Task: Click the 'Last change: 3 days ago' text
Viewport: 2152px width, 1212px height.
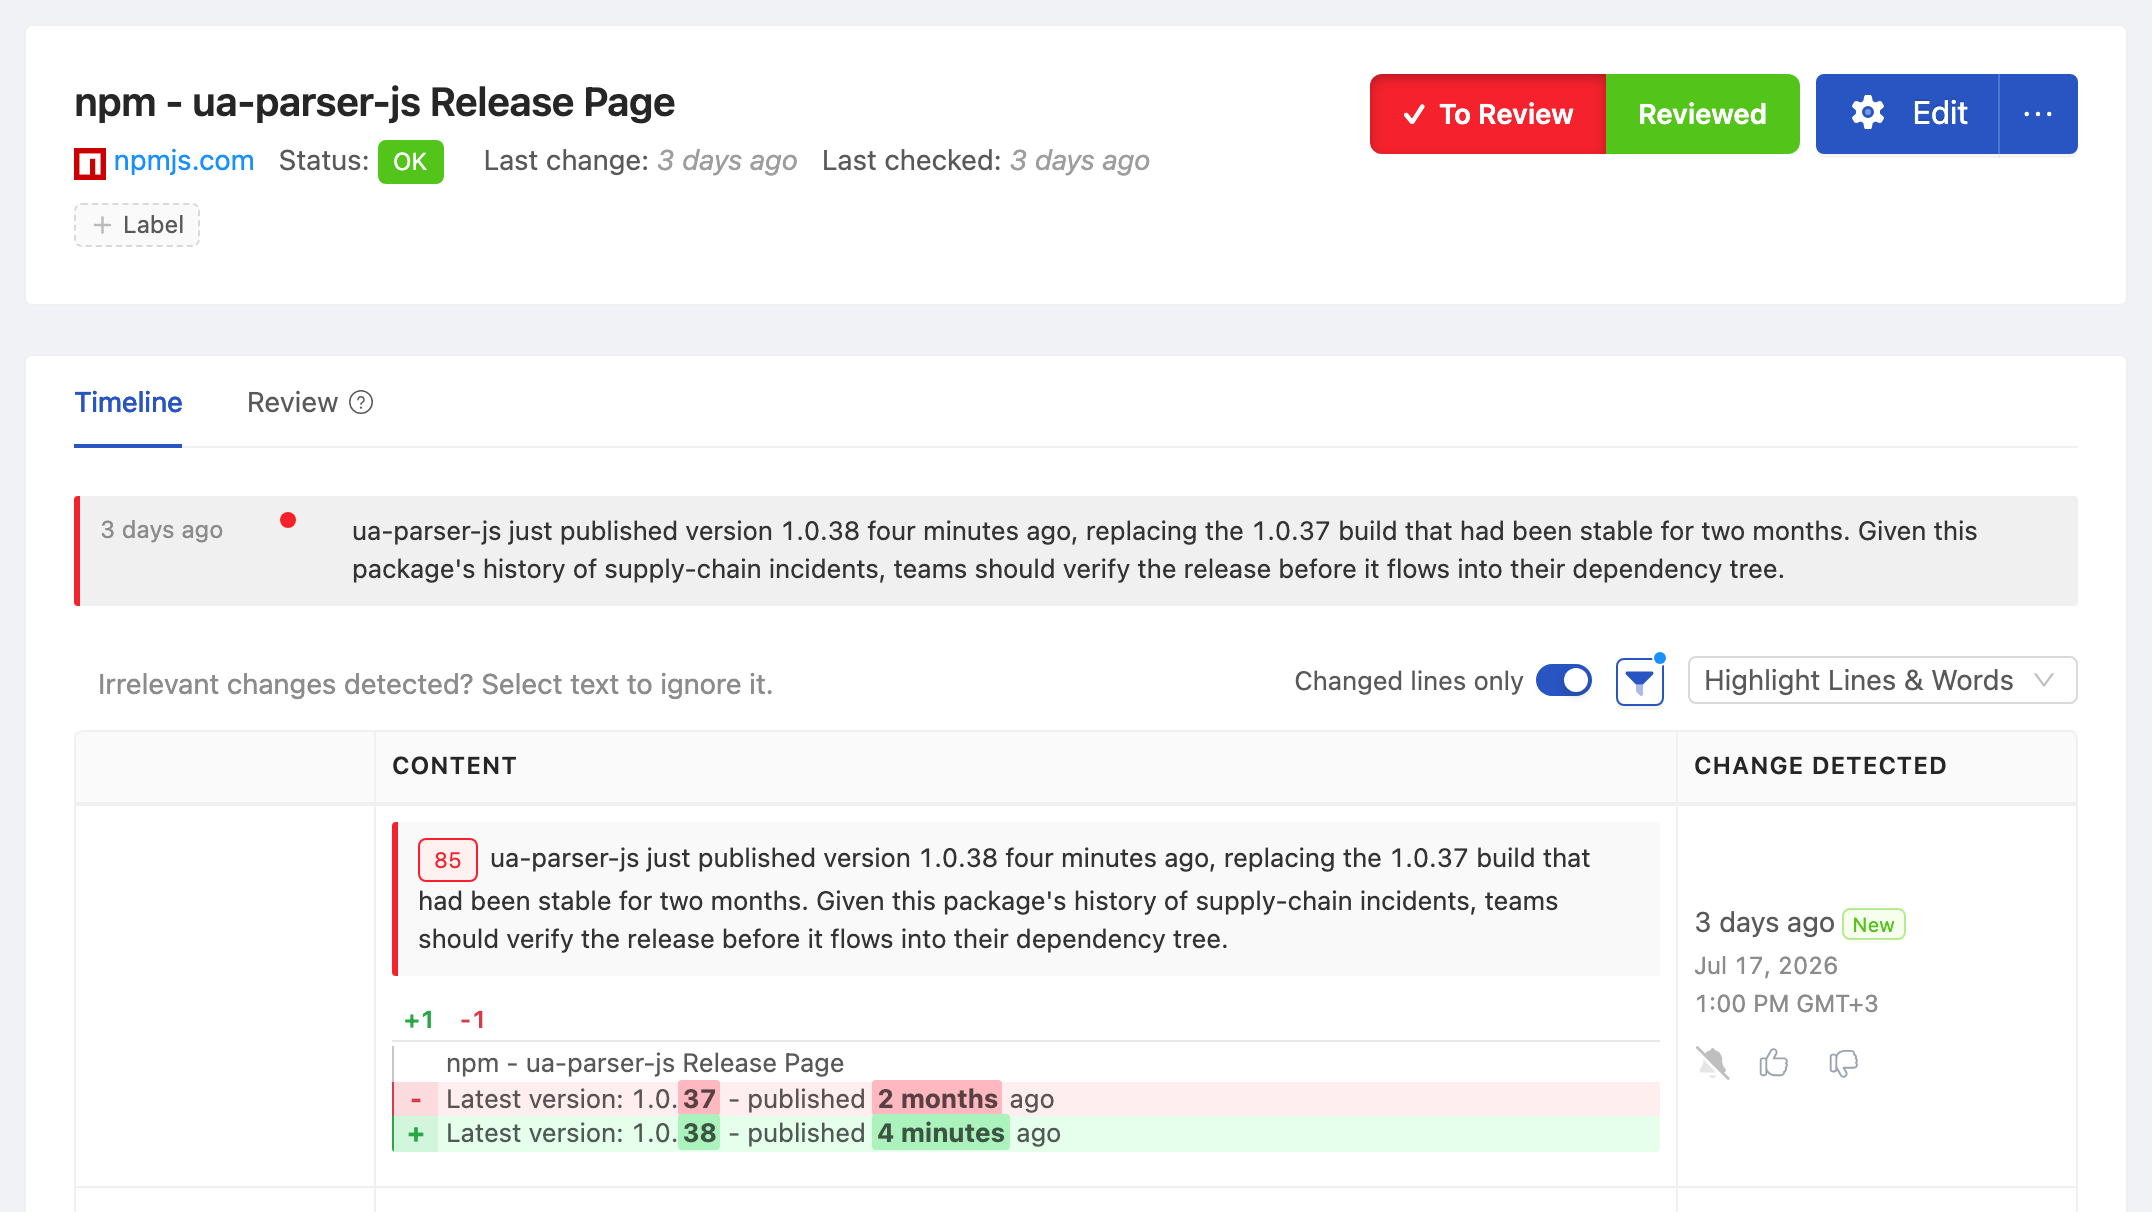Action: (x=640, y=161)
